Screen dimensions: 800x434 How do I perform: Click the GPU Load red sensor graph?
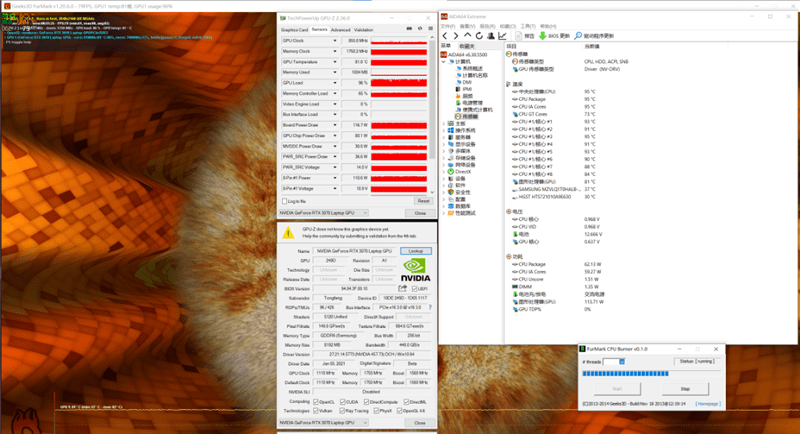pyautogui.click(x=399, y=83)
